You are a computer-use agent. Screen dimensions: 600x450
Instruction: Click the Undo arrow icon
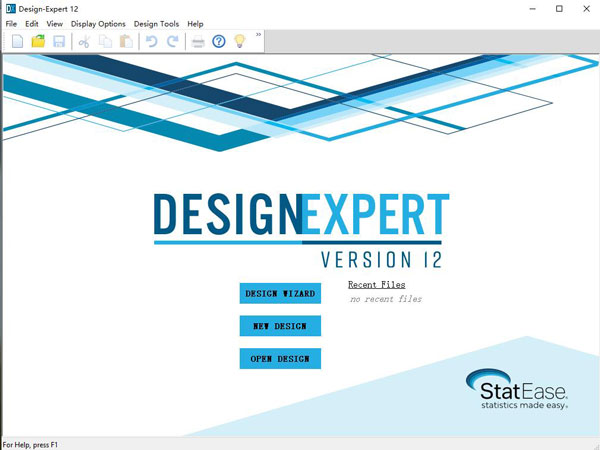[152, 41]
